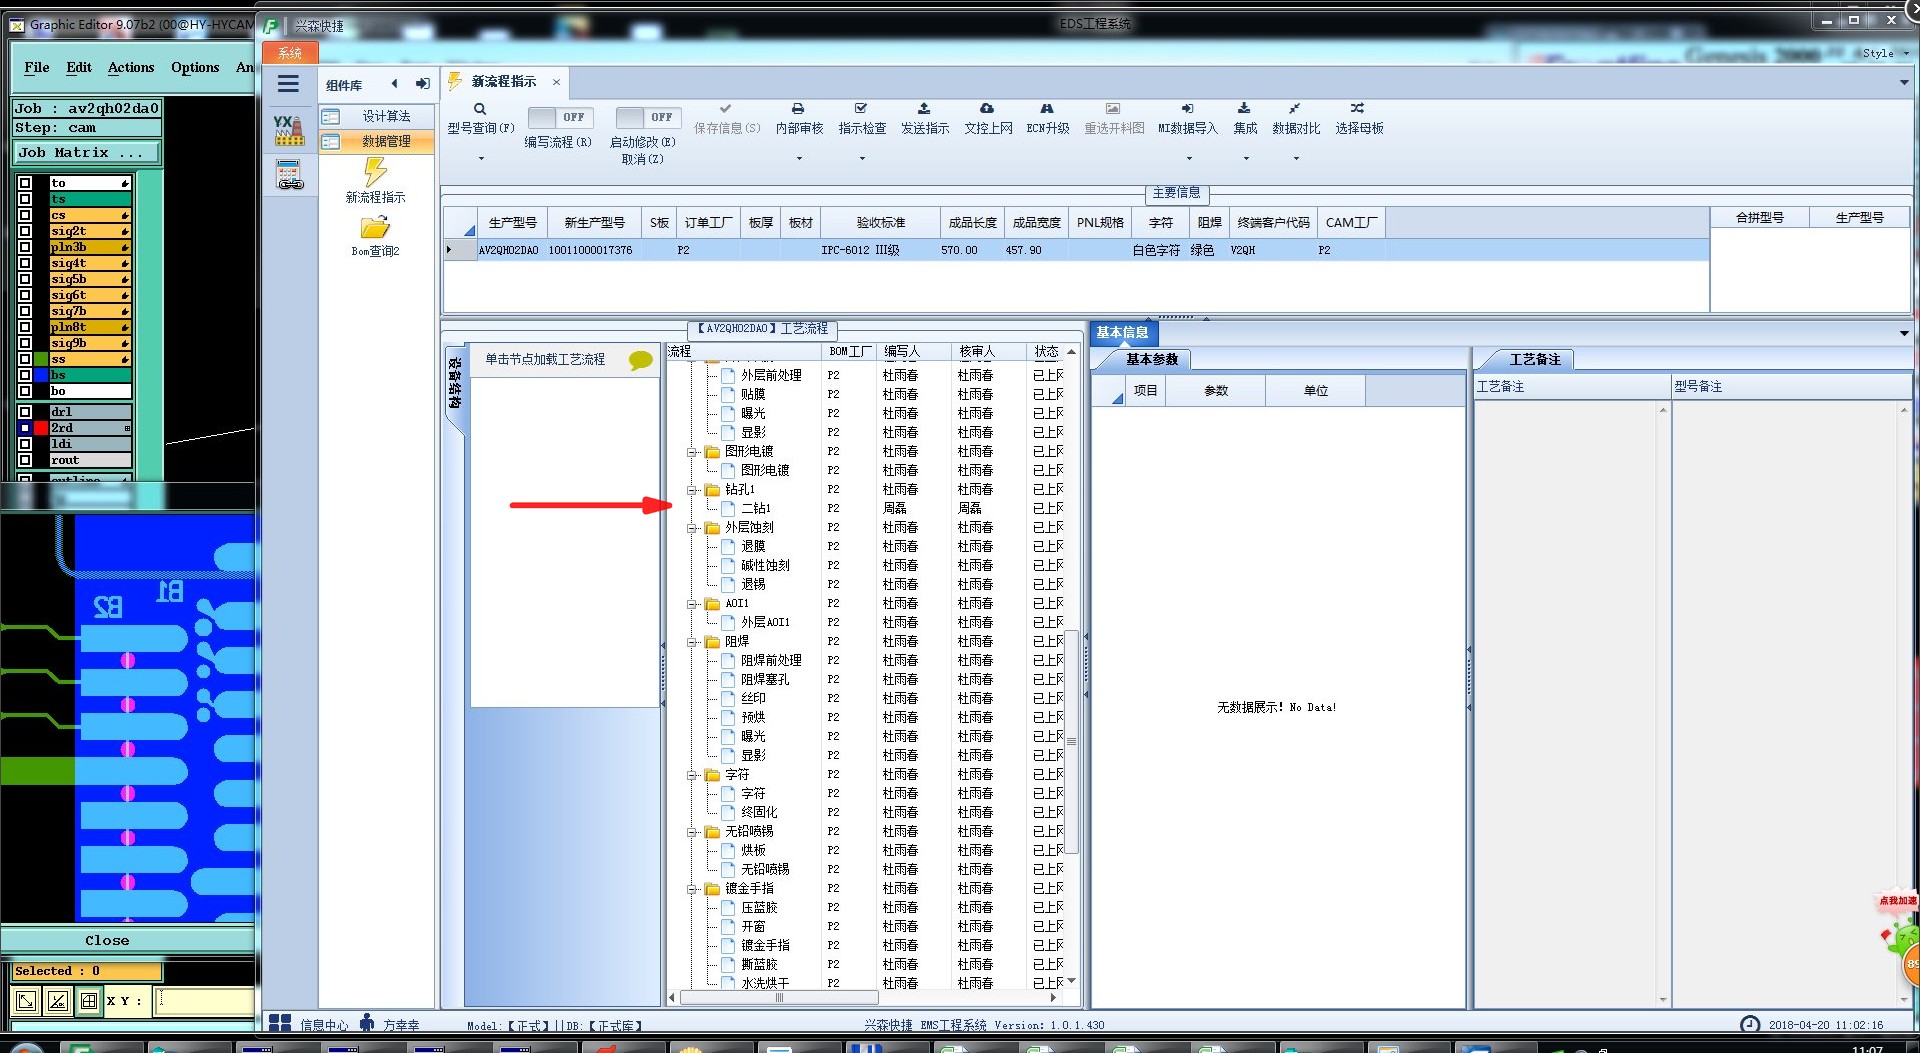Open File menu in Graphic Editor

click(x=37, y=67)
